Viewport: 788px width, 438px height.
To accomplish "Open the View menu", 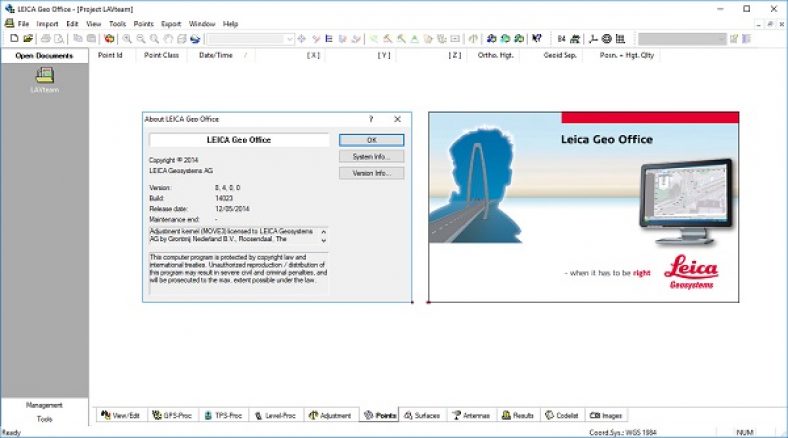I will pos(93,24).
